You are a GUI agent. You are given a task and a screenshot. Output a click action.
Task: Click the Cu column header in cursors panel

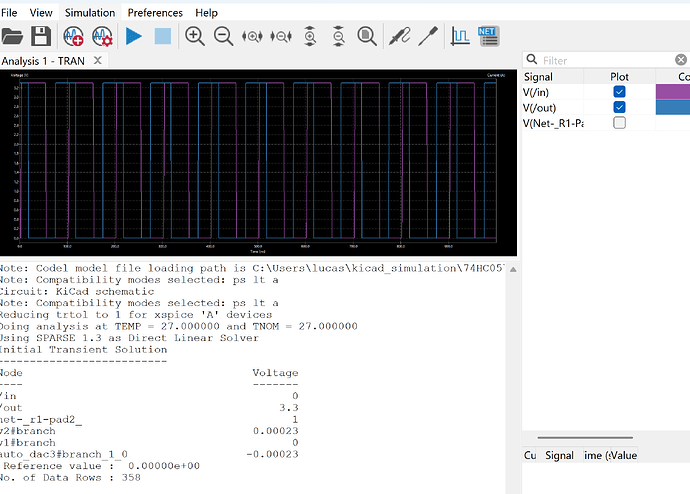[x=530, y=455]
